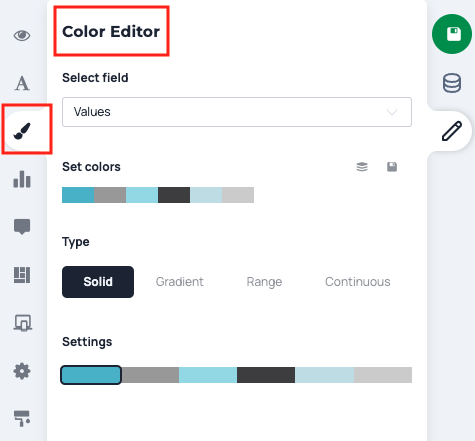Select the paintbrush color editor icon

coord(22,131)
